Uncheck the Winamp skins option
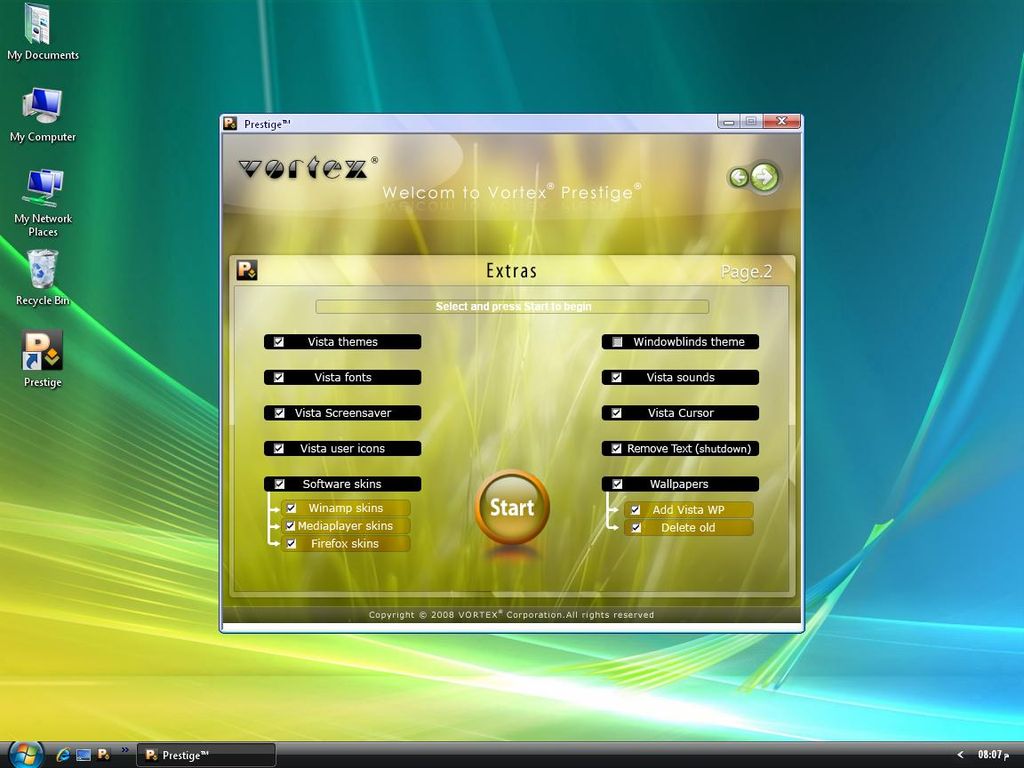 (292, 508)
